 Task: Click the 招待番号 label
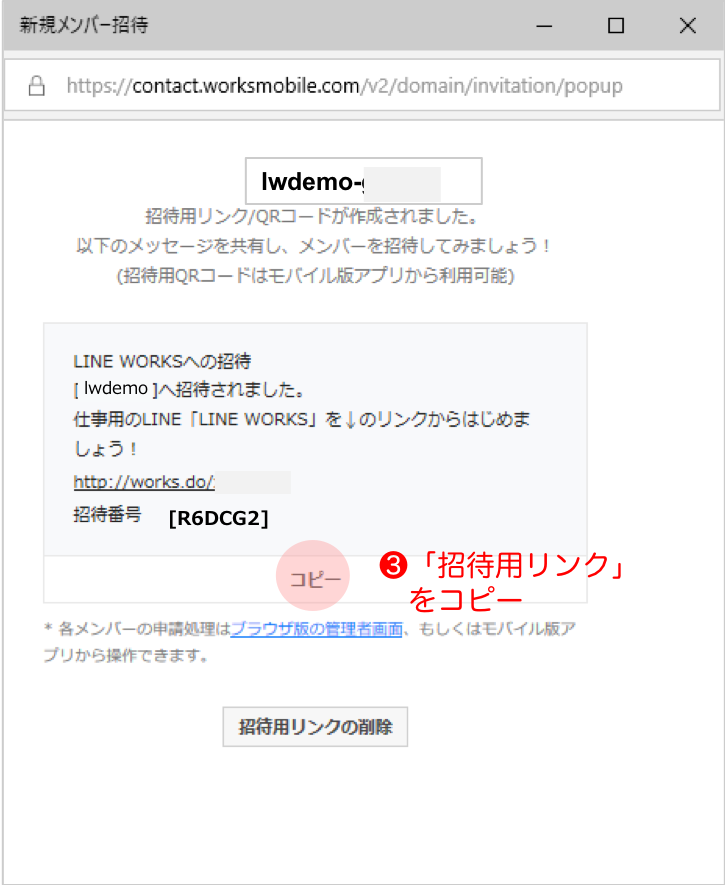pyautogui.click(x=107, y=515)
